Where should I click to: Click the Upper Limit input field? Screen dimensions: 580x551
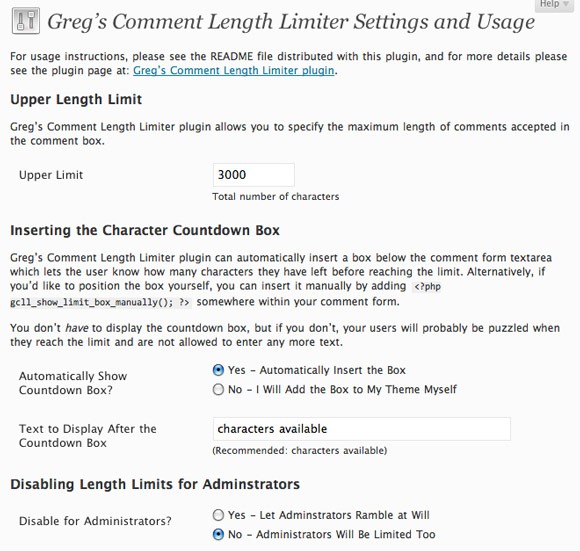pyautogui.click(x=254, y=175)
